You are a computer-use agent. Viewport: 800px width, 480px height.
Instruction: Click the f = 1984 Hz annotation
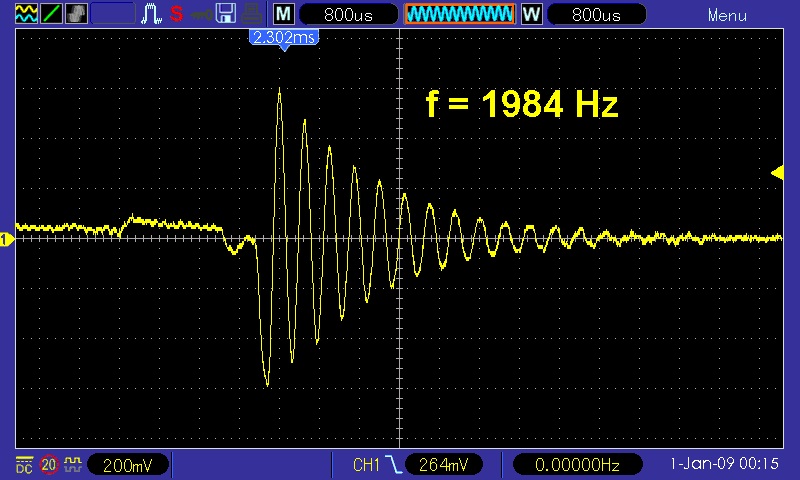[522, 104]
